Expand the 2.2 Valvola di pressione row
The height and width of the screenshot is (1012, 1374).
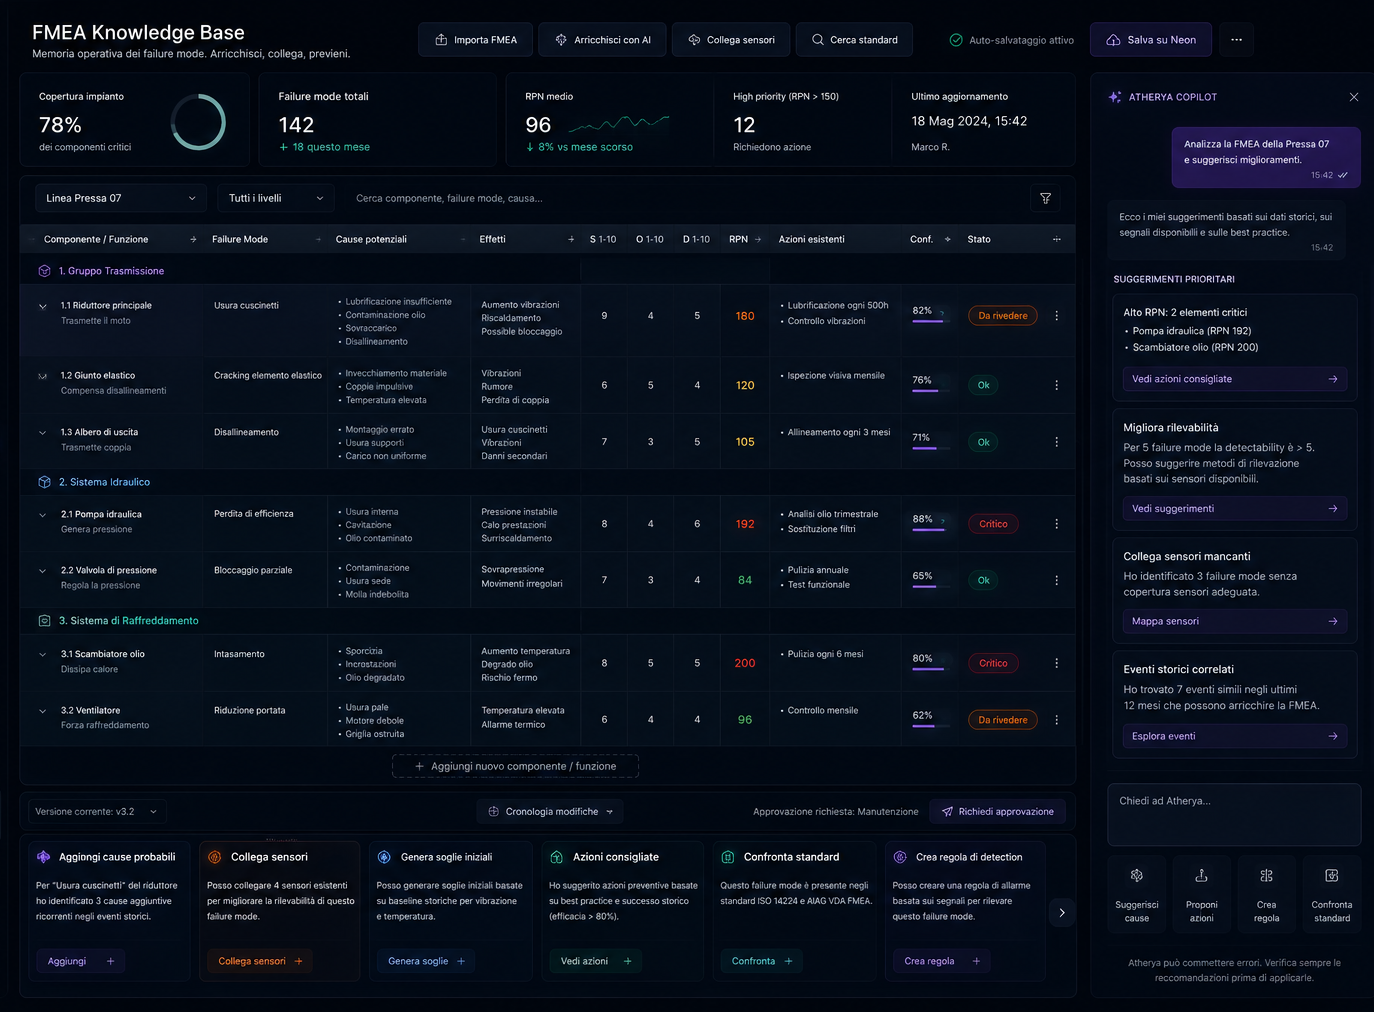tap(43, 571)
